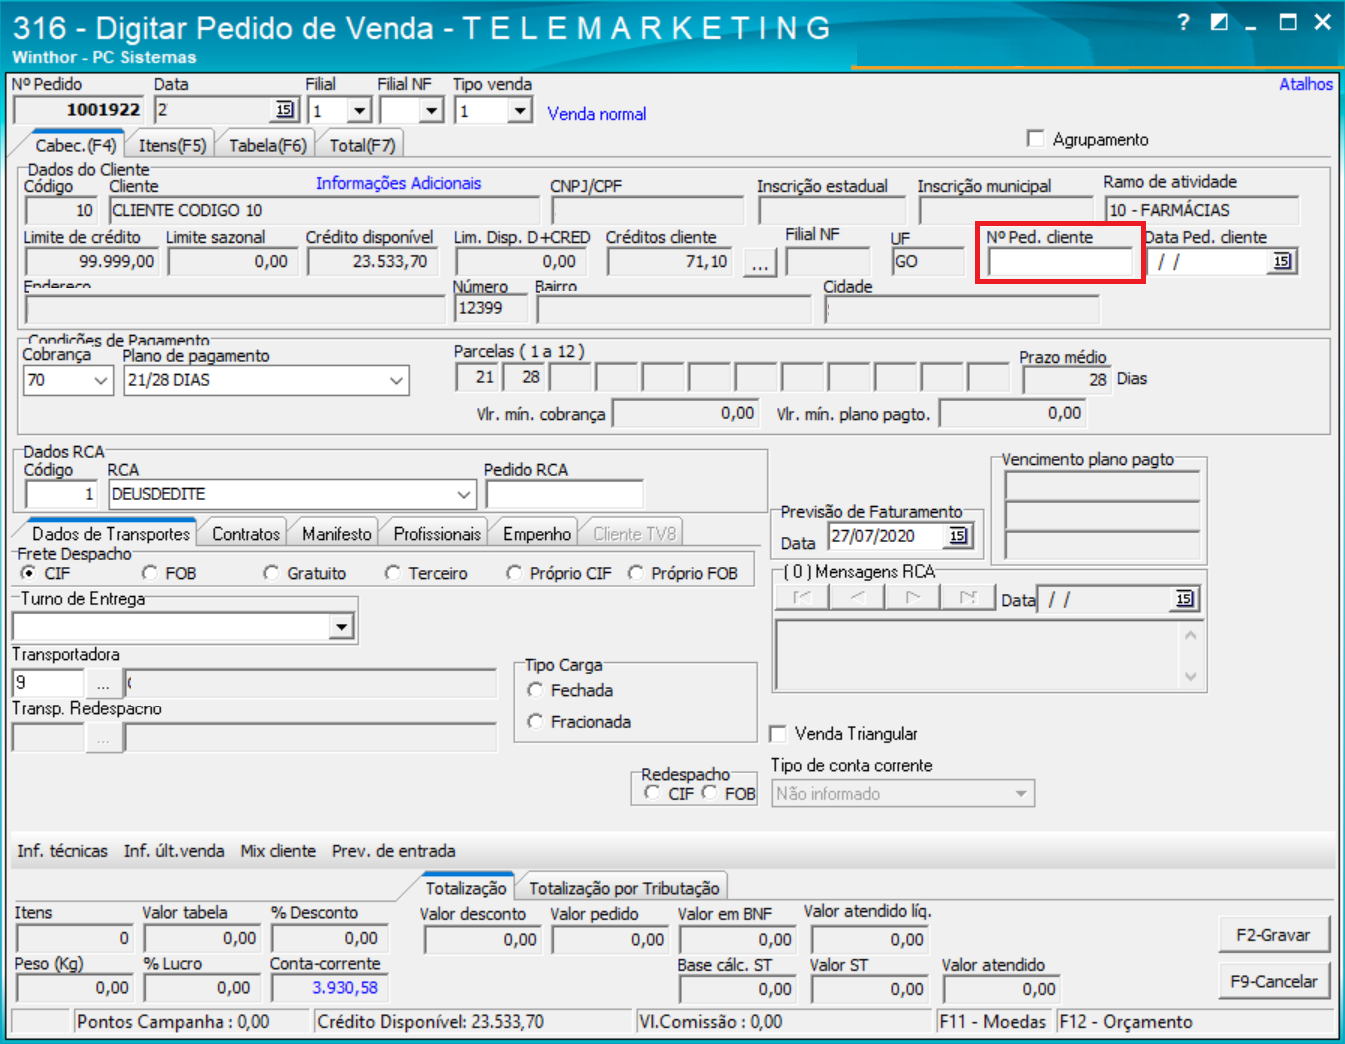Choose Fechada cargo type
This screenshot has height=1044, width=1345.
pyautogui.click(x=535, y=690)
